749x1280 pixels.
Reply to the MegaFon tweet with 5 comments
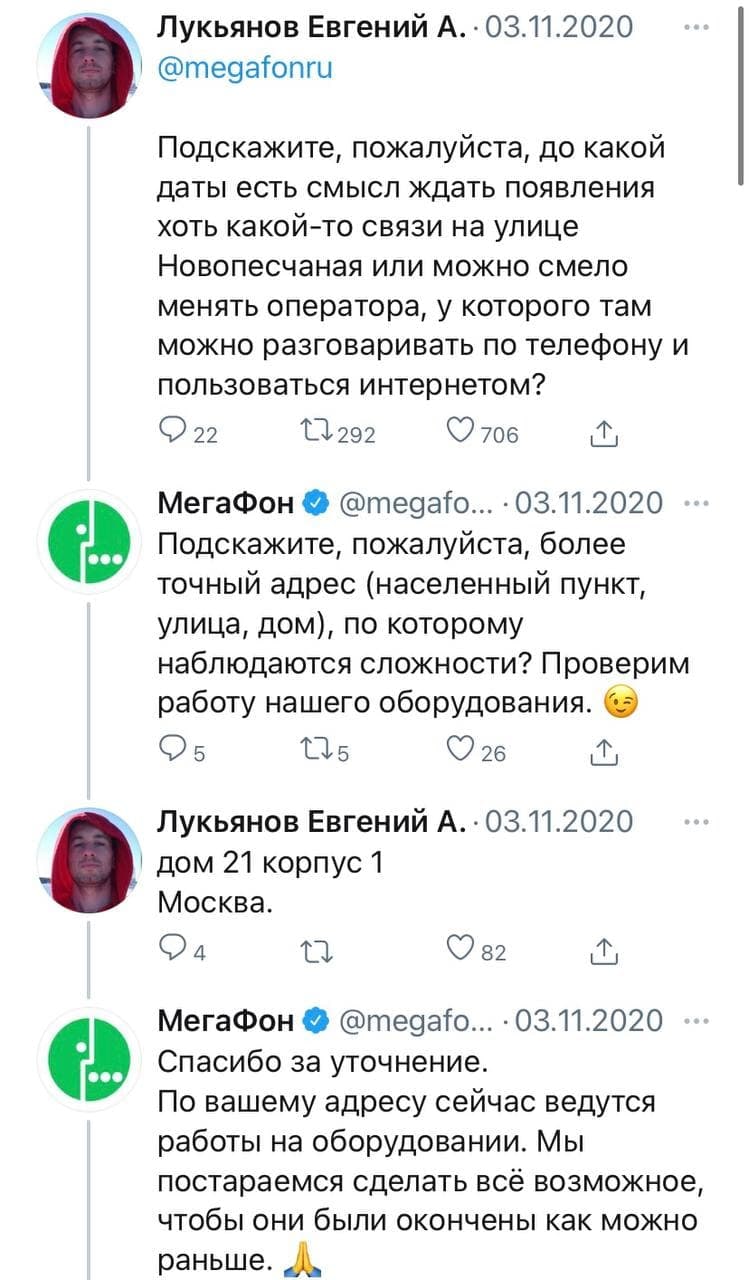172,752
